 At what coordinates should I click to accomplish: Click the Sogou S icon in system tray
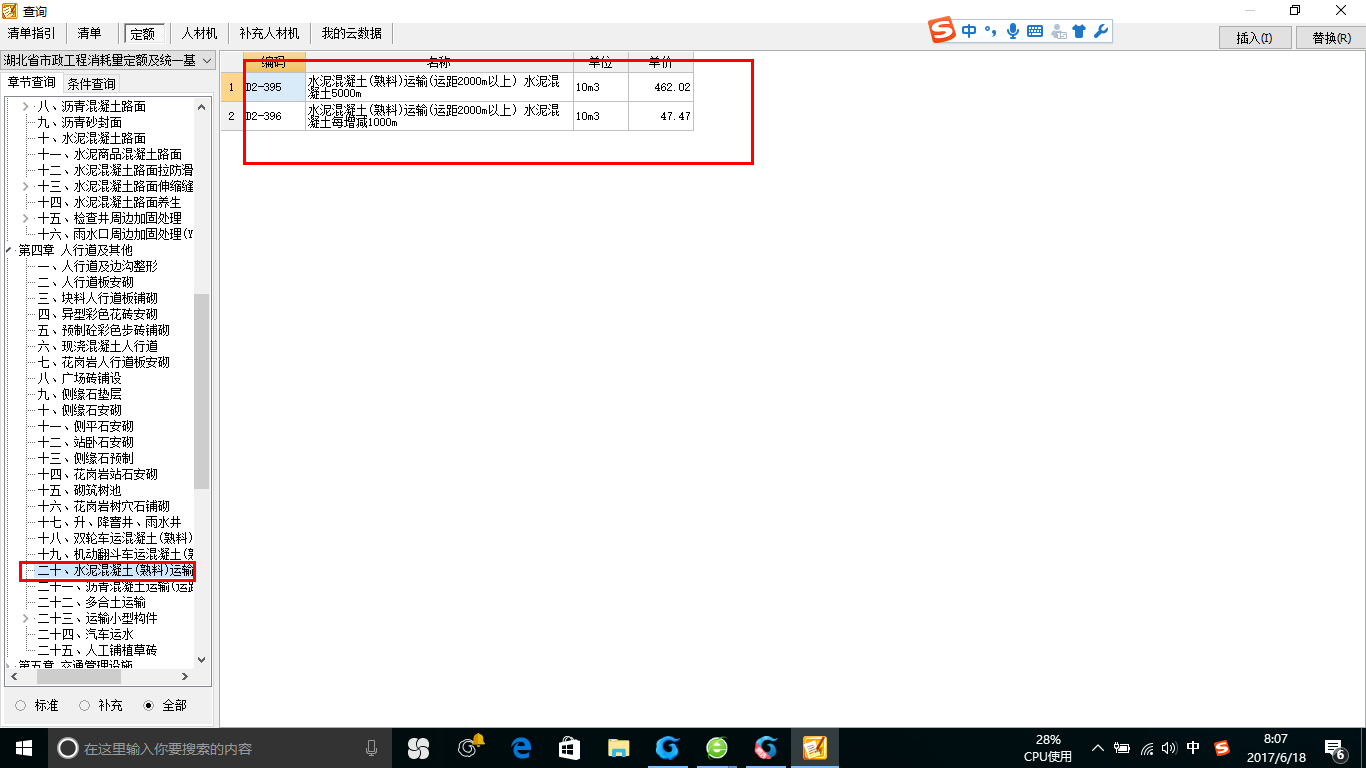point(1221,748)
